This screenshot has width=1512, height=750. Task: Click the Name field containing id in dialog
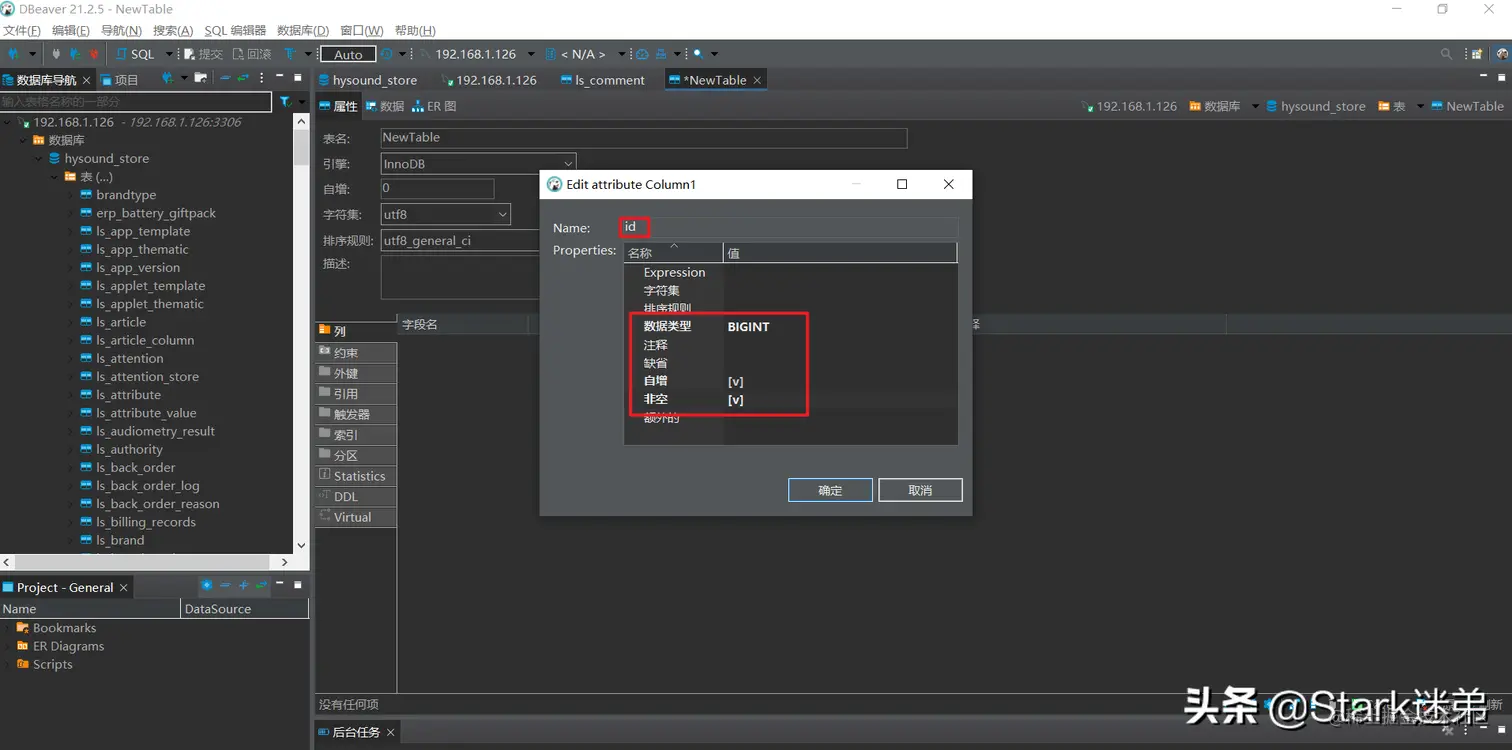tap(789, 227)
